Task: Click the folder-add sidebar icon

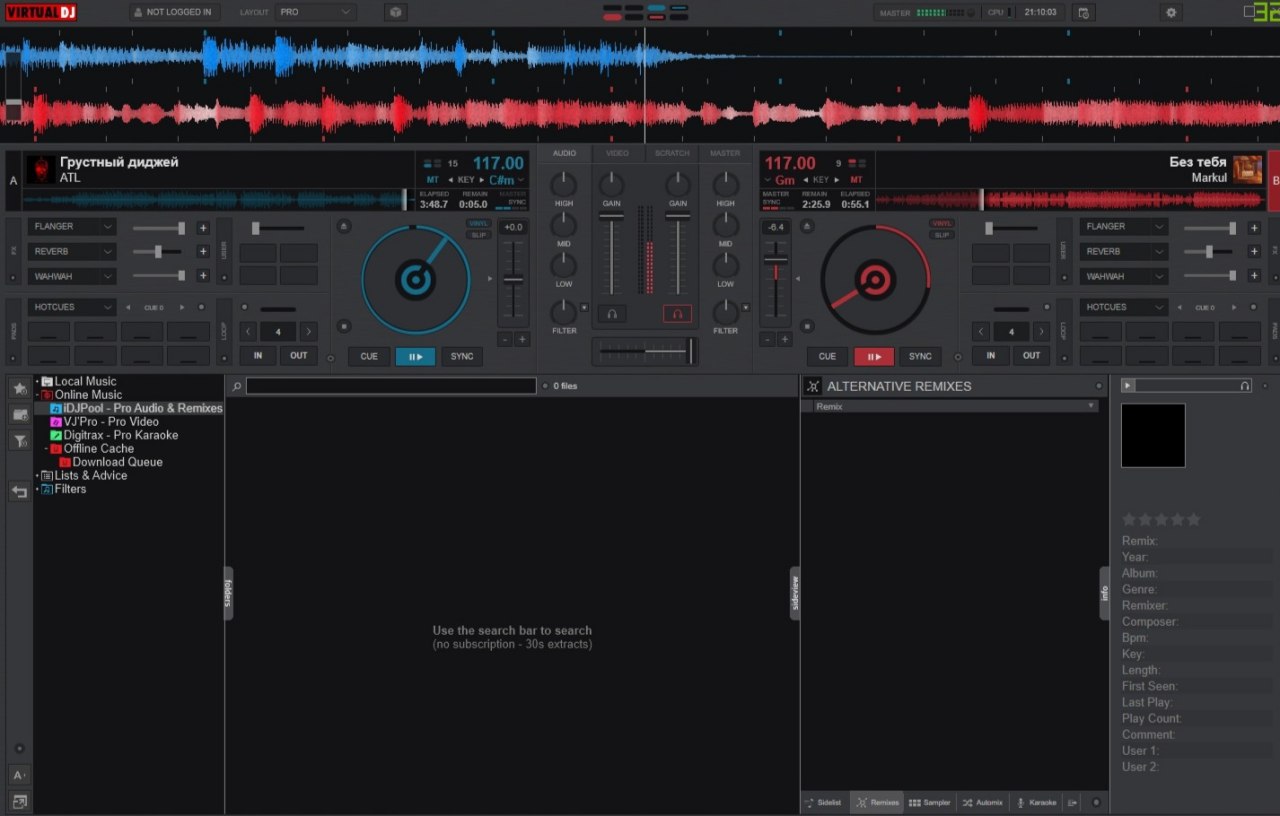Action: click(x=20, y=414)
